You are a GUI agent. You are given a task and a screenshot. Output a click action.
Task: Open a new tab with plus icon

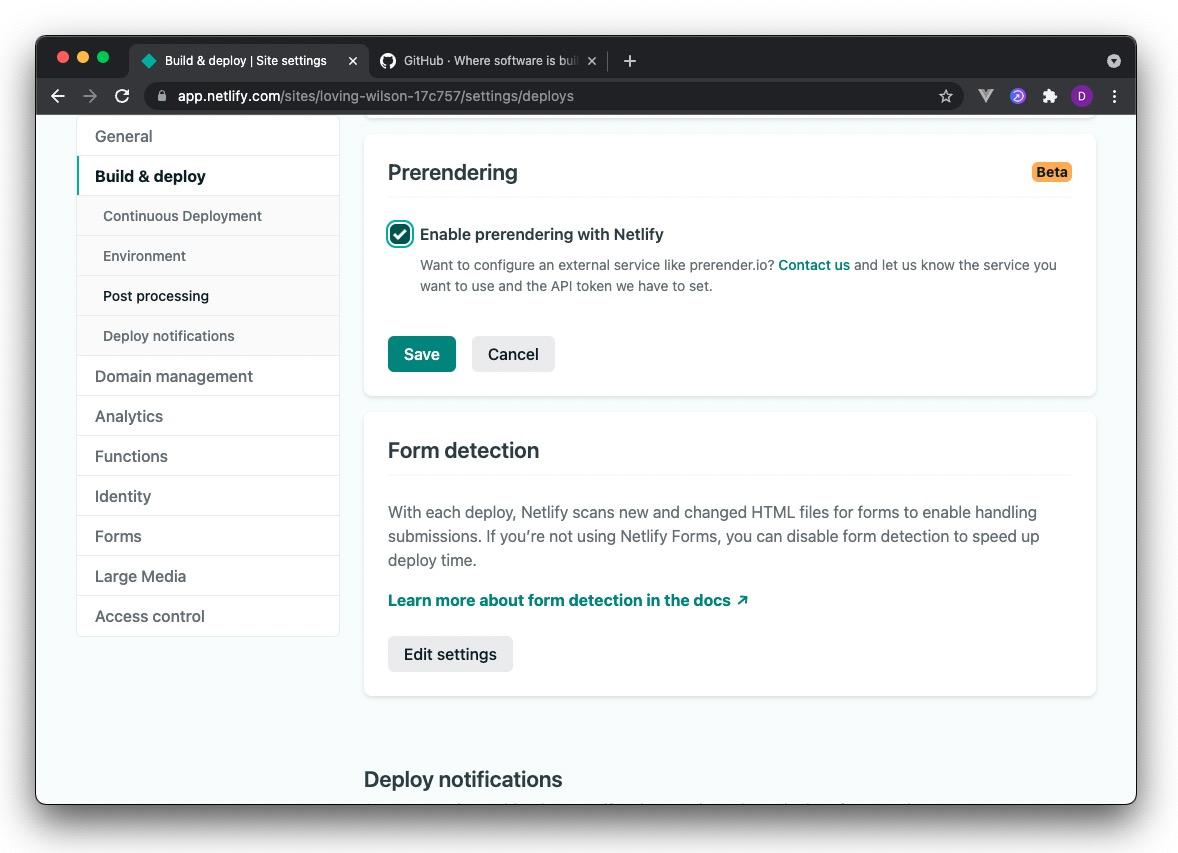[x=629, y=61]
